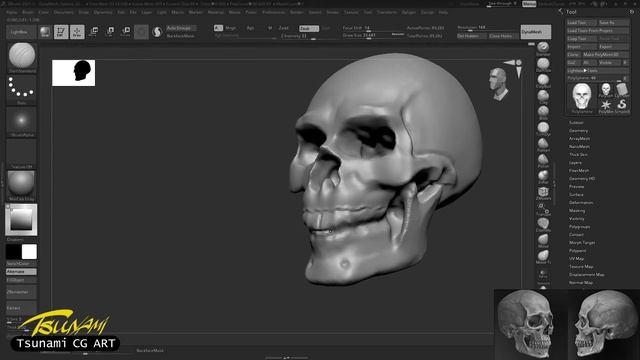Toggle Auto Groups option
Image resolution: width=640 pixels, height=360 pixels.
click(181, 28)
